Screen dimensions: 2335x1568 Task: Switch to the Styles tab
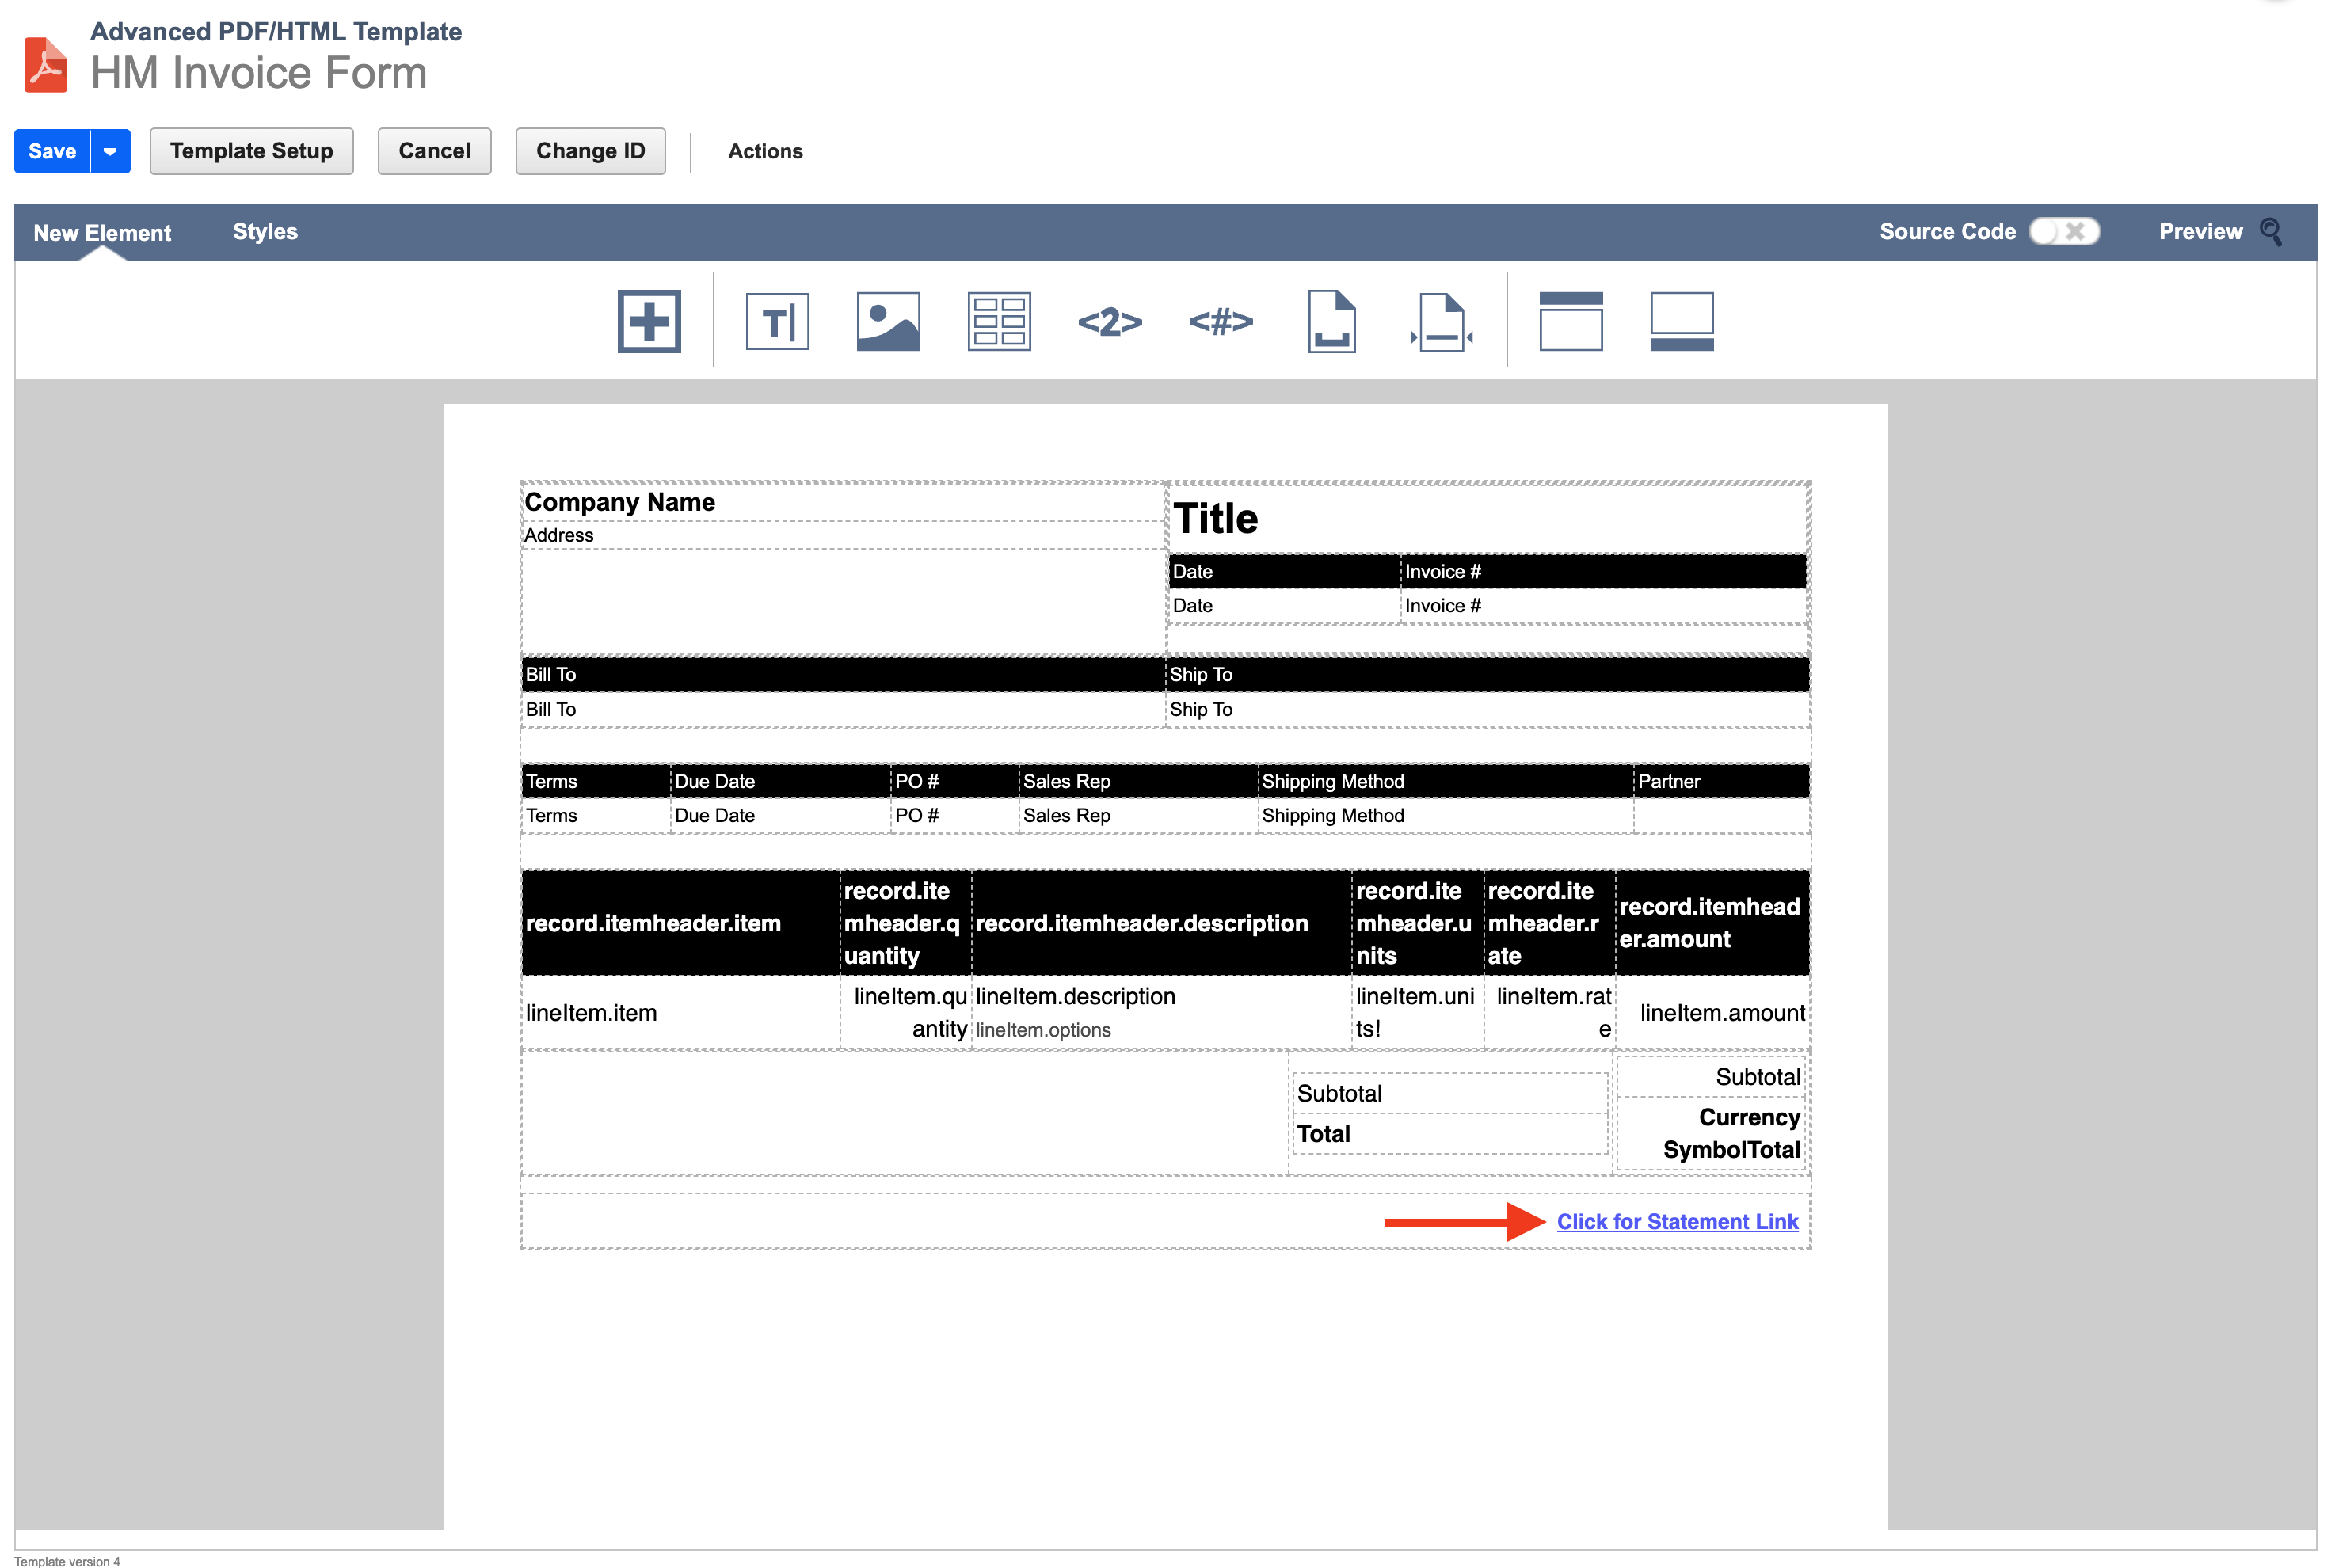[x=265, y=231]
